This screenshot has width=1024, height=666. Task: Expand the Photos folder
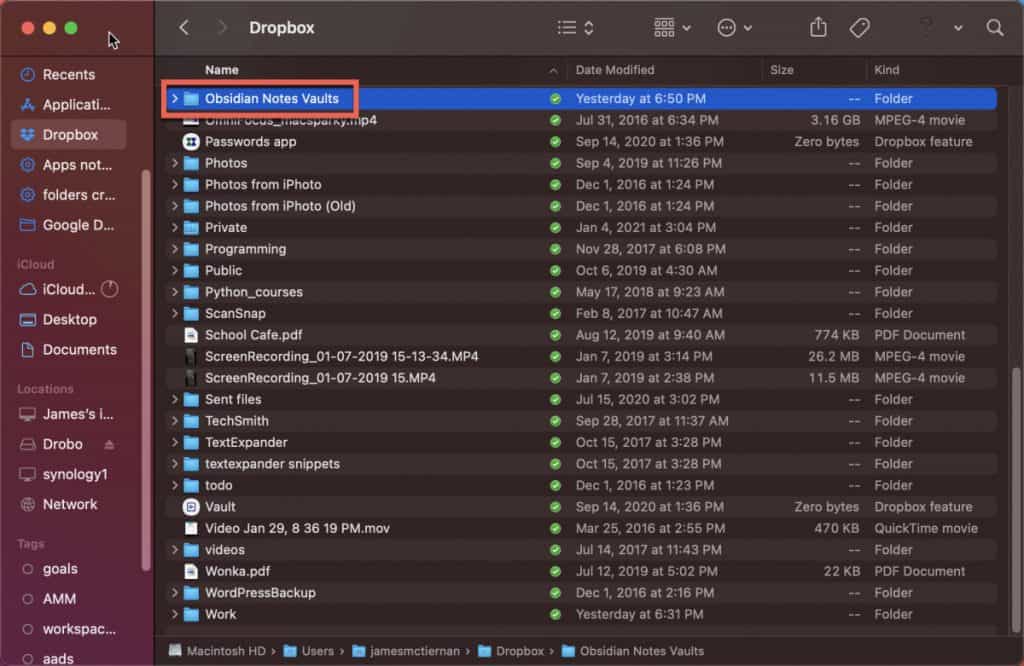[174, 163]
